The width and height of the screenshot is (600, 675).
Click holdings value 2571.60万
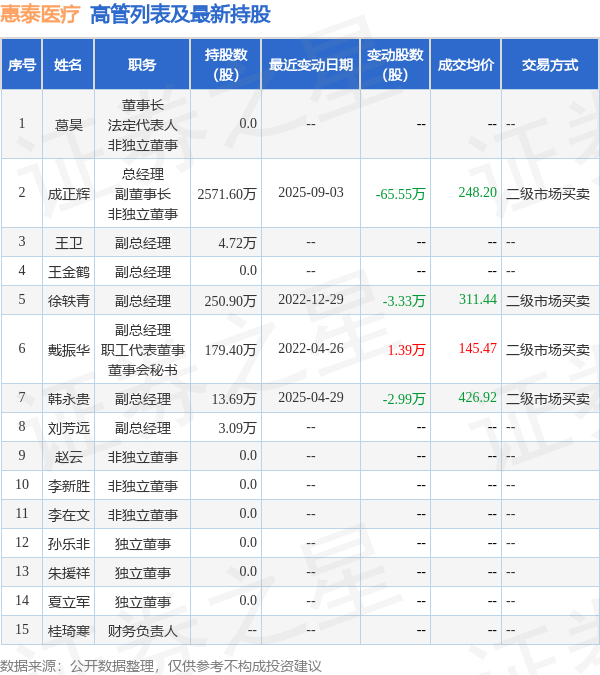pos(227,194)
